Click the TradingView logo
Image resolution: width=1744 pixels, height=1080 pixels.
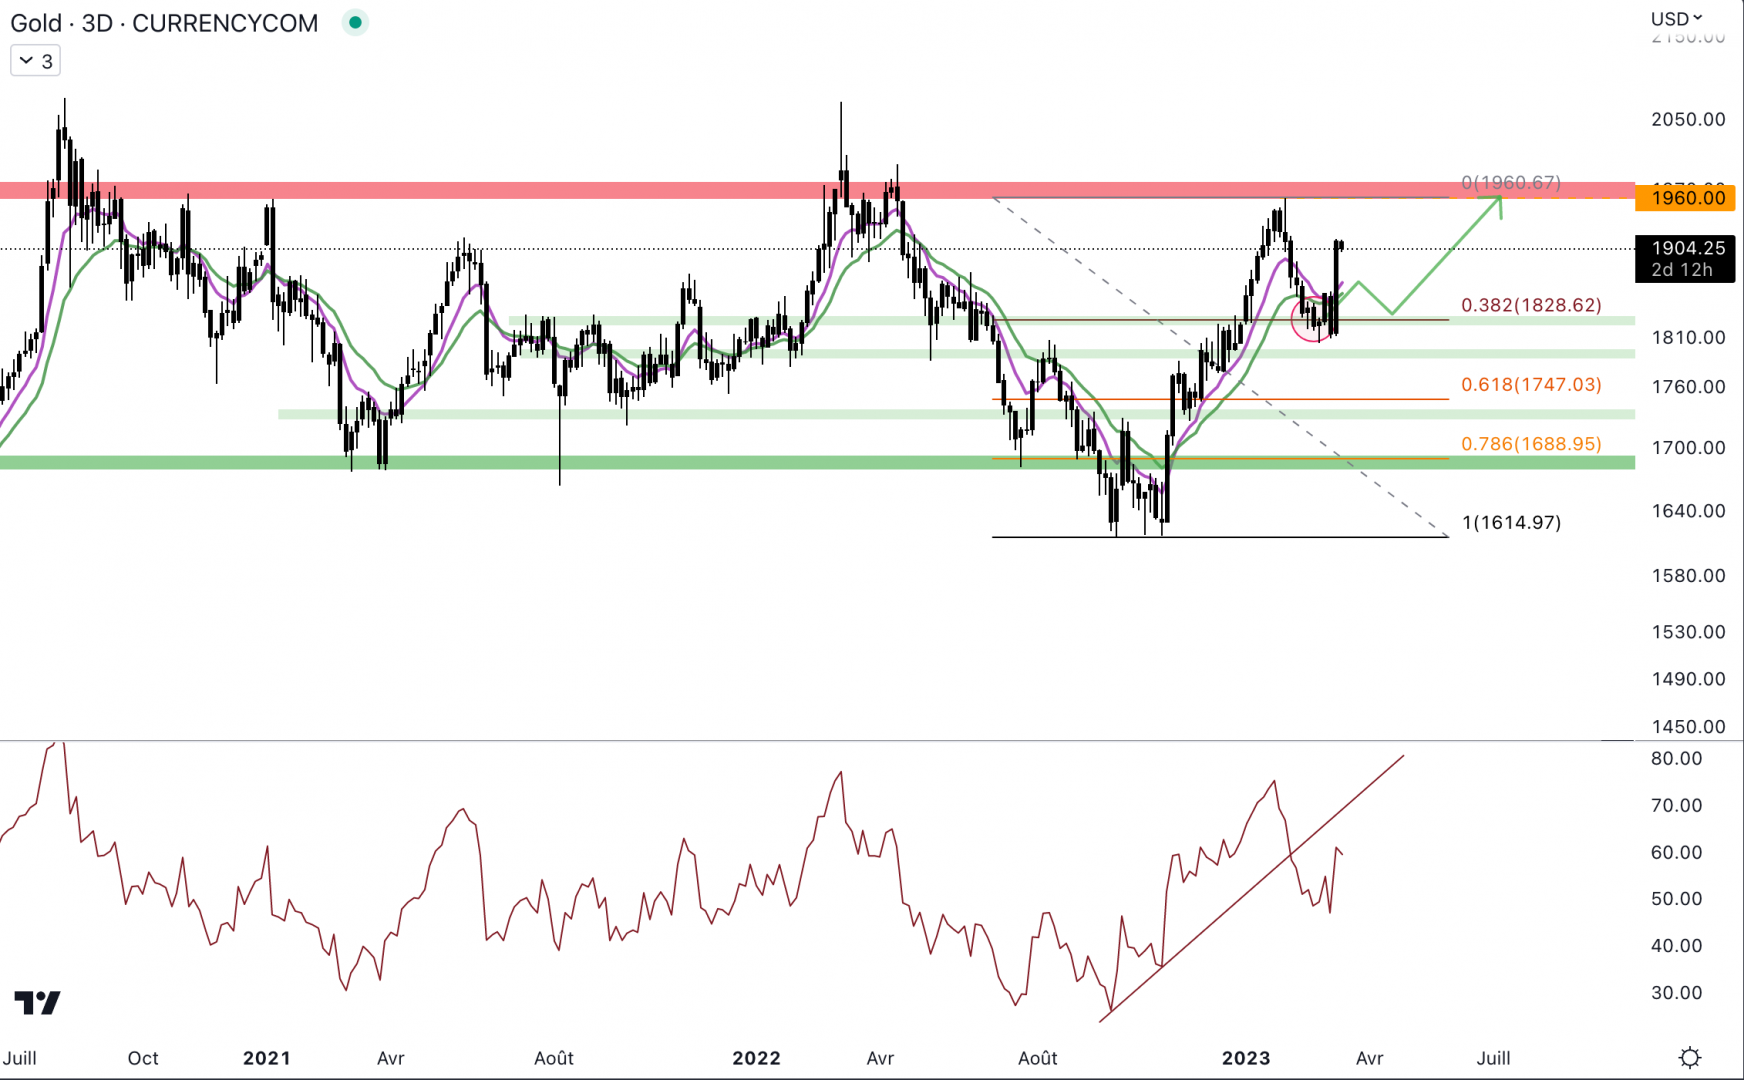[x=38, y=1002]
